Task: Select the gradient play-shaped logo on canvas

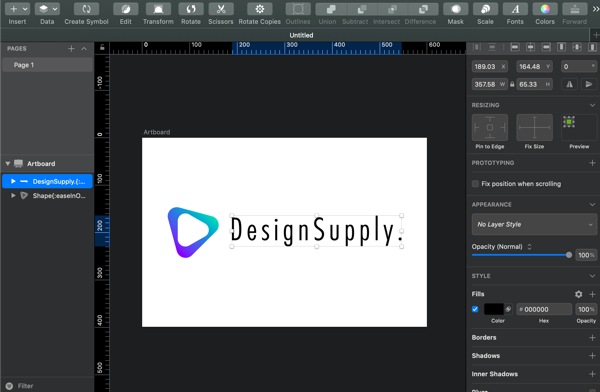Action: pos(192,232)
